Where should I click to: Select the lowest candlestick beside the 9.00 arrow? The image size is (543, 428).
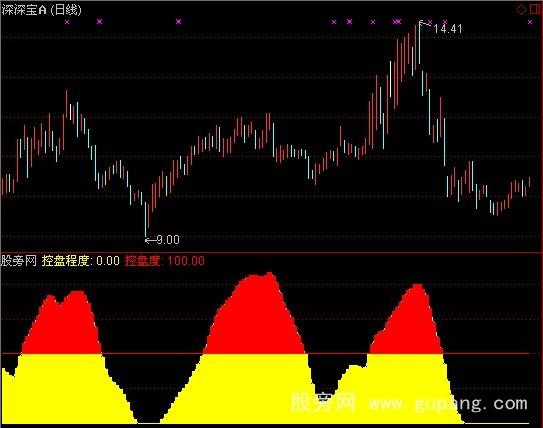pos(145,220)
